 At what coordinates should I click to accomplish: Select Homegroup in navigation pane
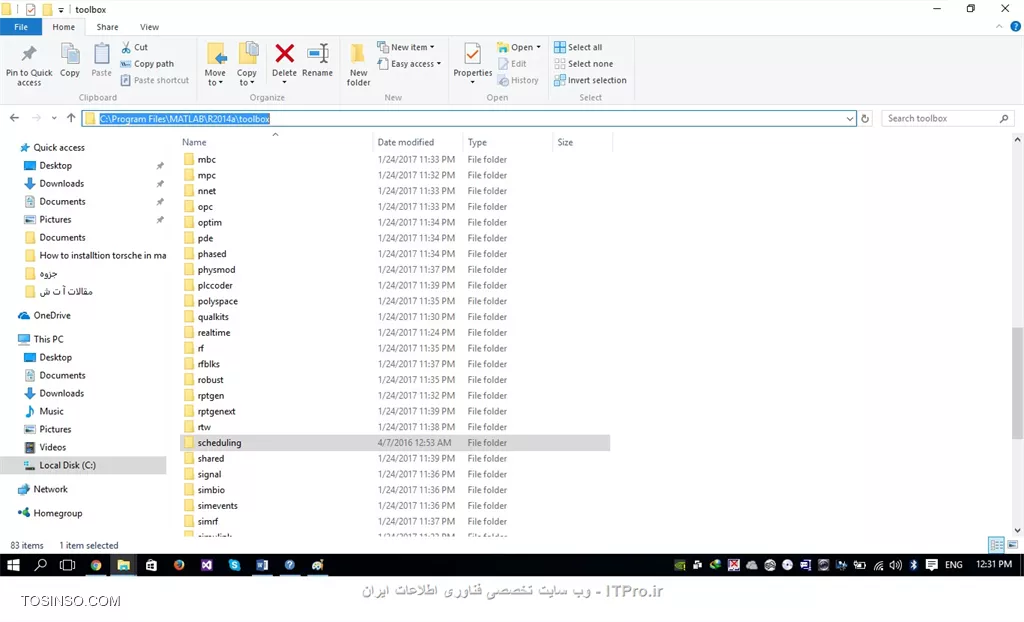pyautogui.click(x=50, y=513)
